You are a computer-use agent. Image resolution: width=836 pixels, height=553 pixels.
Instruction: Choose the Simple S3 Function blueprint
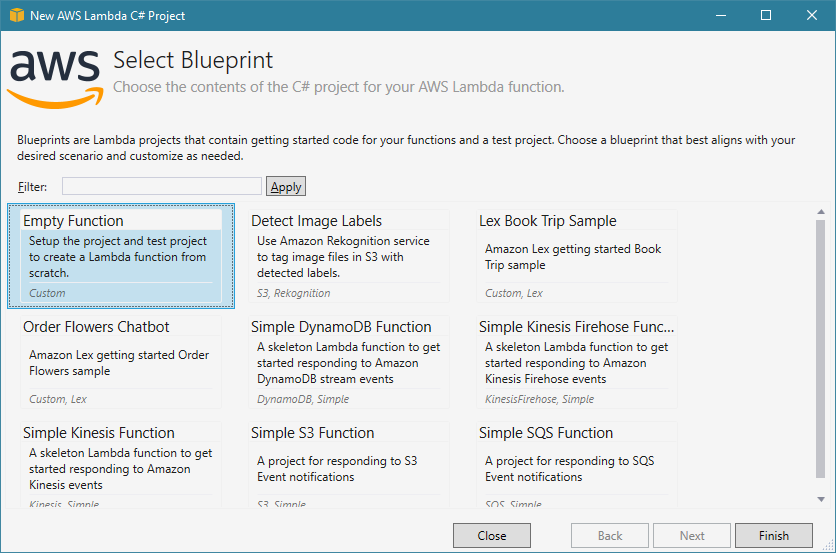[349, 465]
